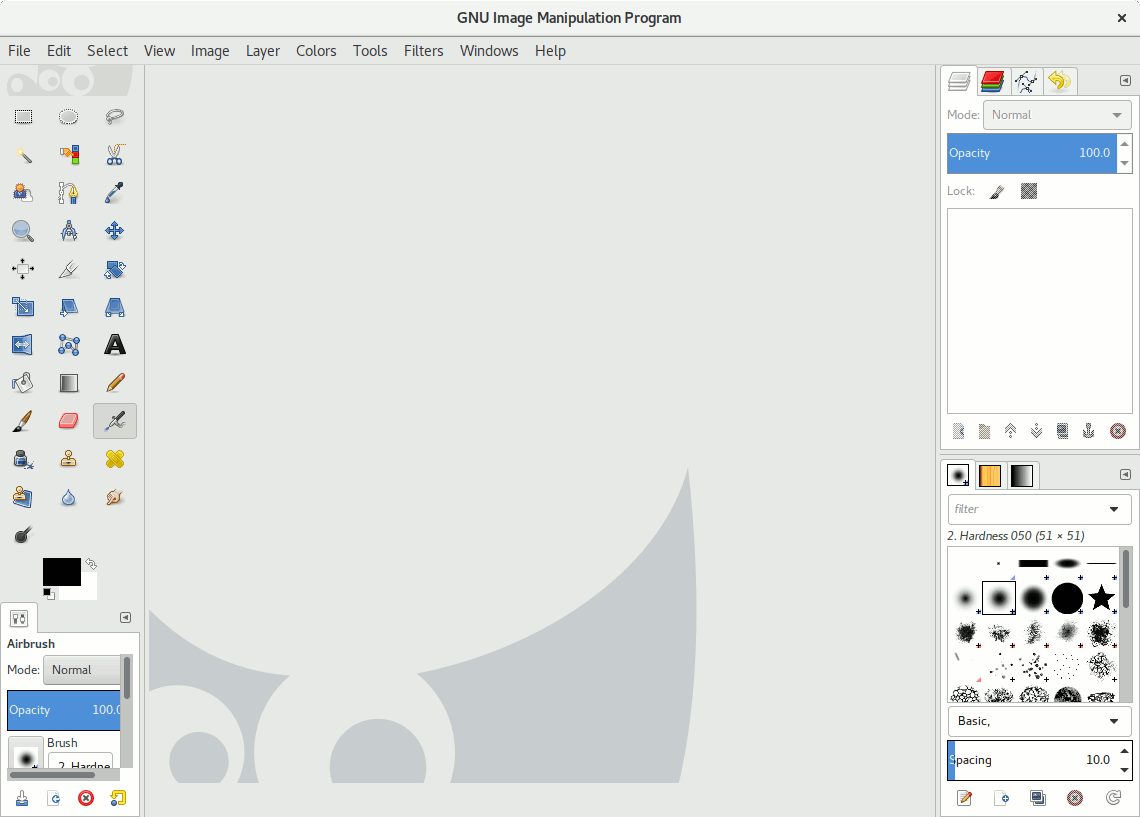
Task: Select the Dodge/Burn tool
Action: tap(23, 535)
